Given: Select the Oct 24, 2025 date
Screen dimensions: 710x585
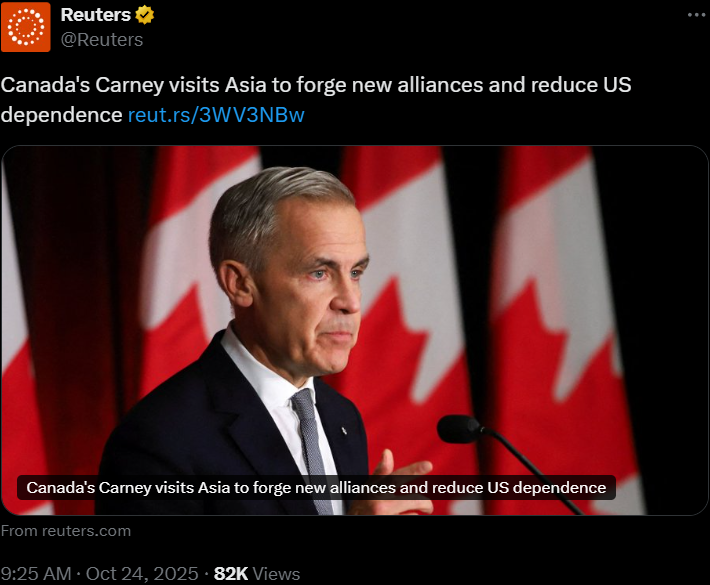Looking at the screenshot, I should tap(142, 574).
